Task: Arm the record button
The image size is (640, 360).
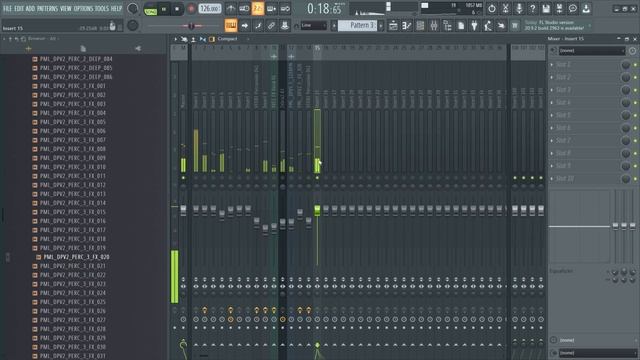Action: [x=191, y=9]
